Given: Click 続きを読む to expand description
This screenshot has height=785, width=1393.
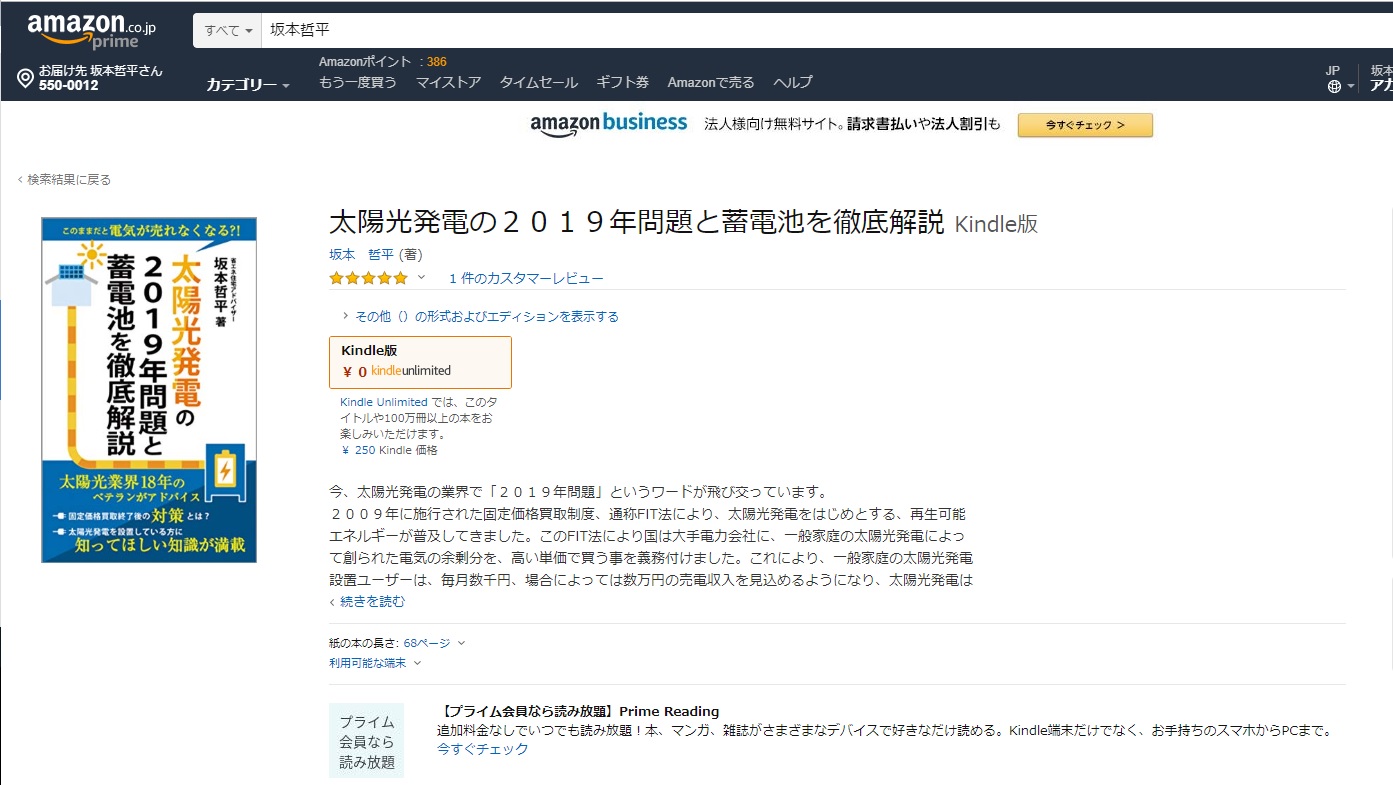Looking at the screenshot, I should click(372, 601).
